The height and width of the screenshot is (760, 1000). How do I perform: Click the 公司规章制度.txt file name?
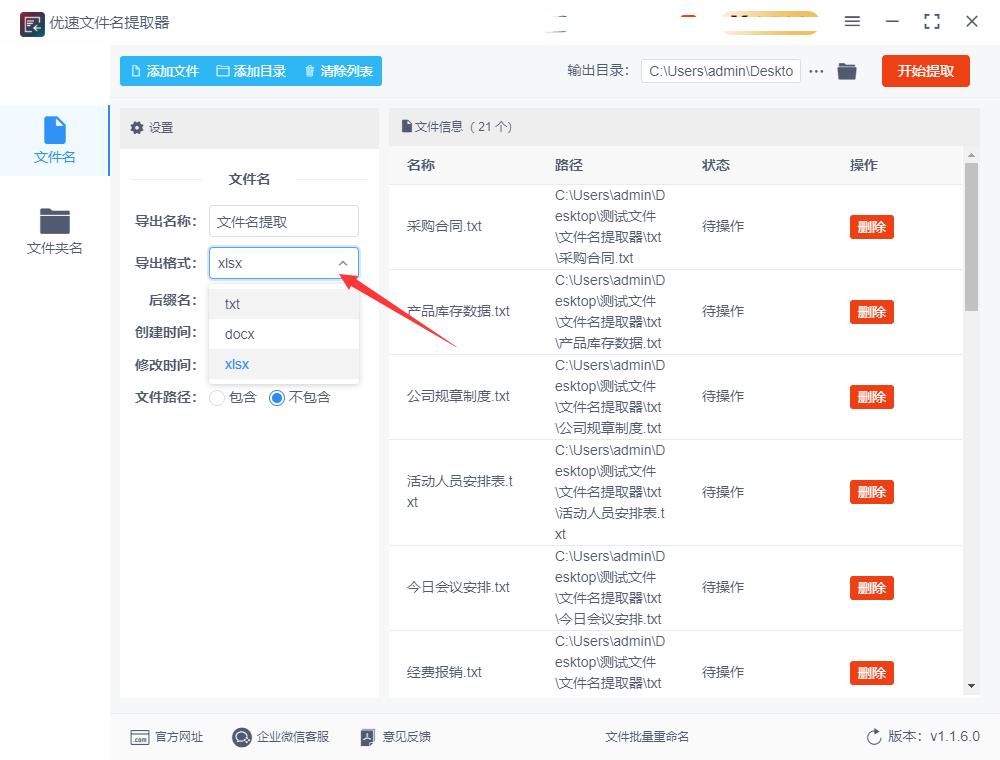tap(458, 396)
